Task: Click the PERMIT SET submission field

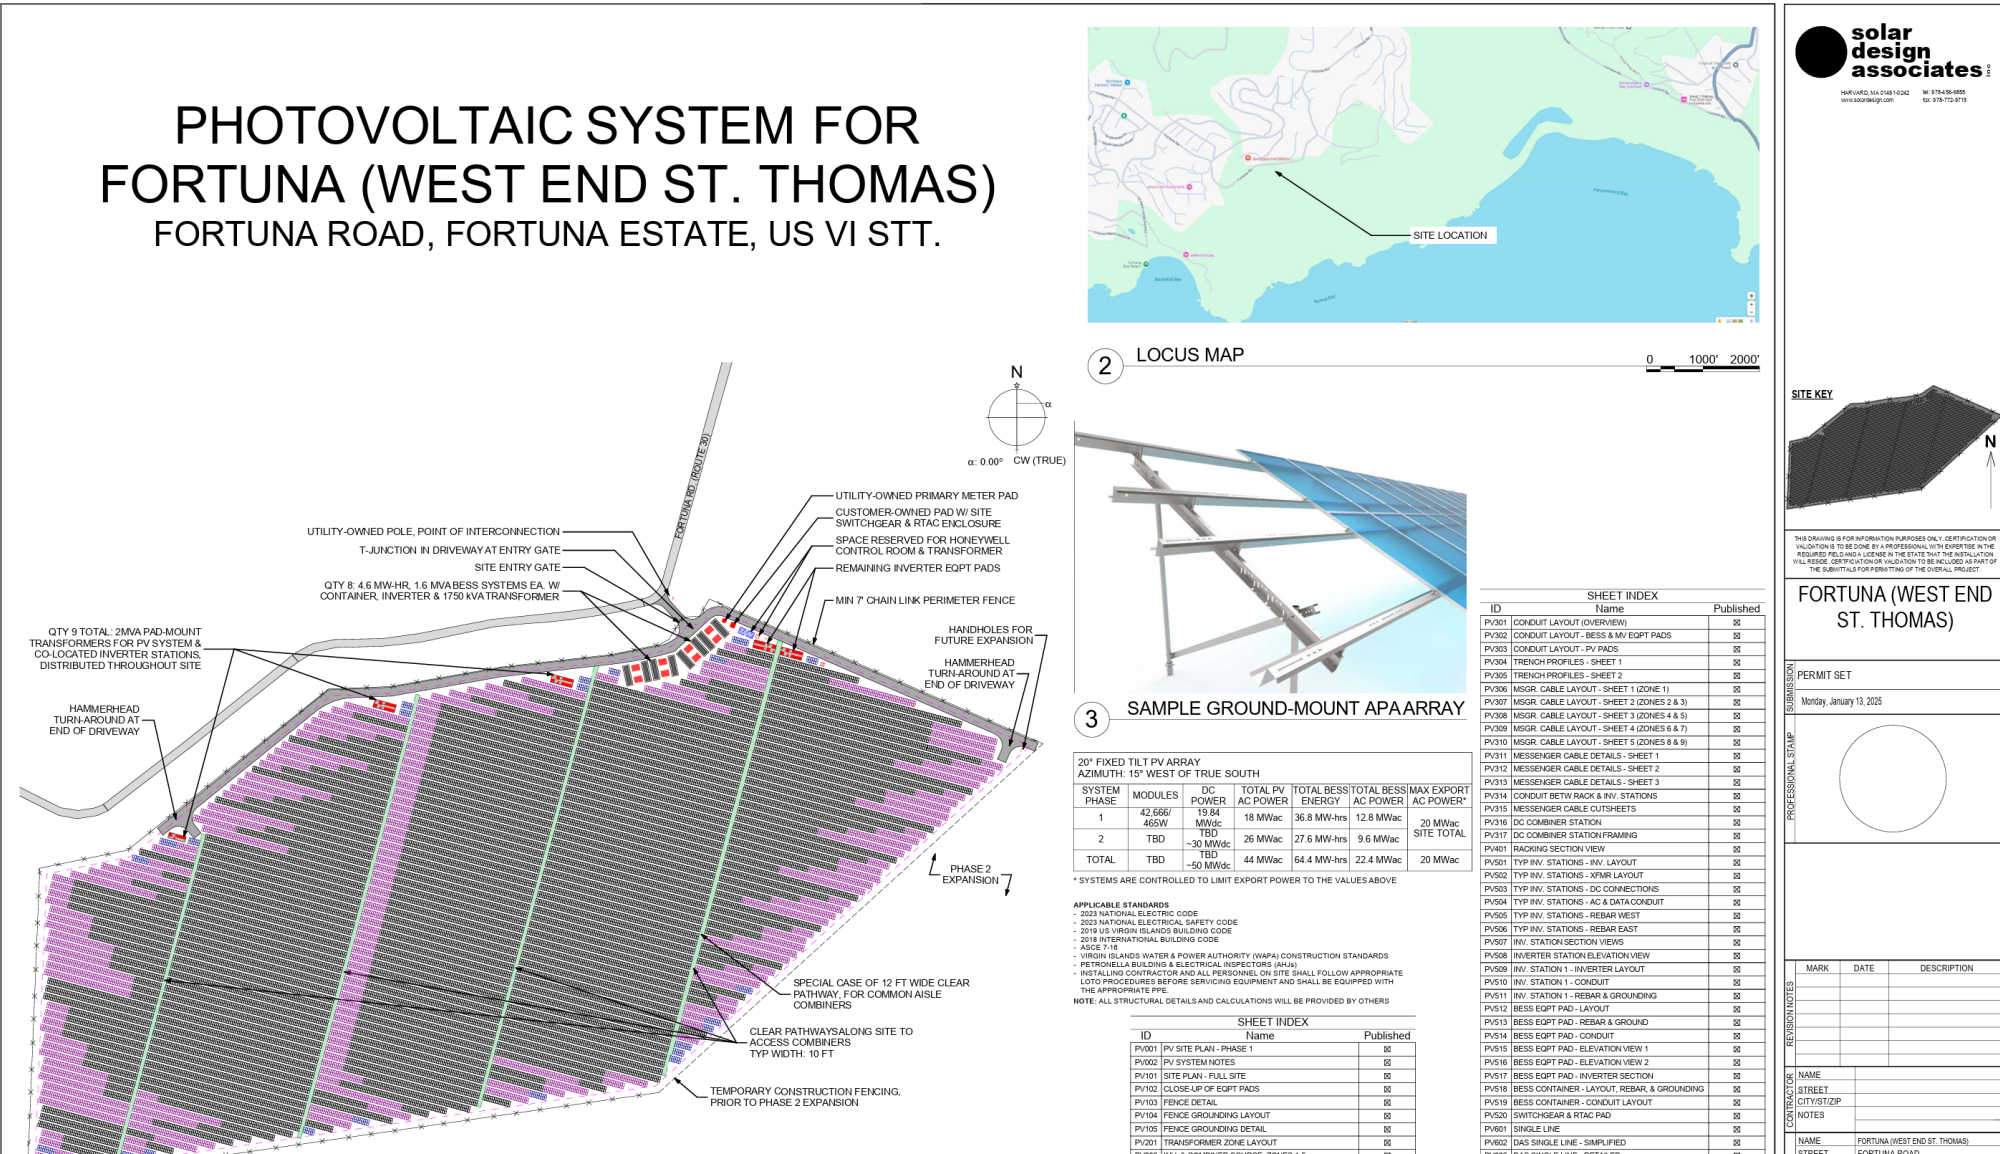Action: coord(1824,675)
